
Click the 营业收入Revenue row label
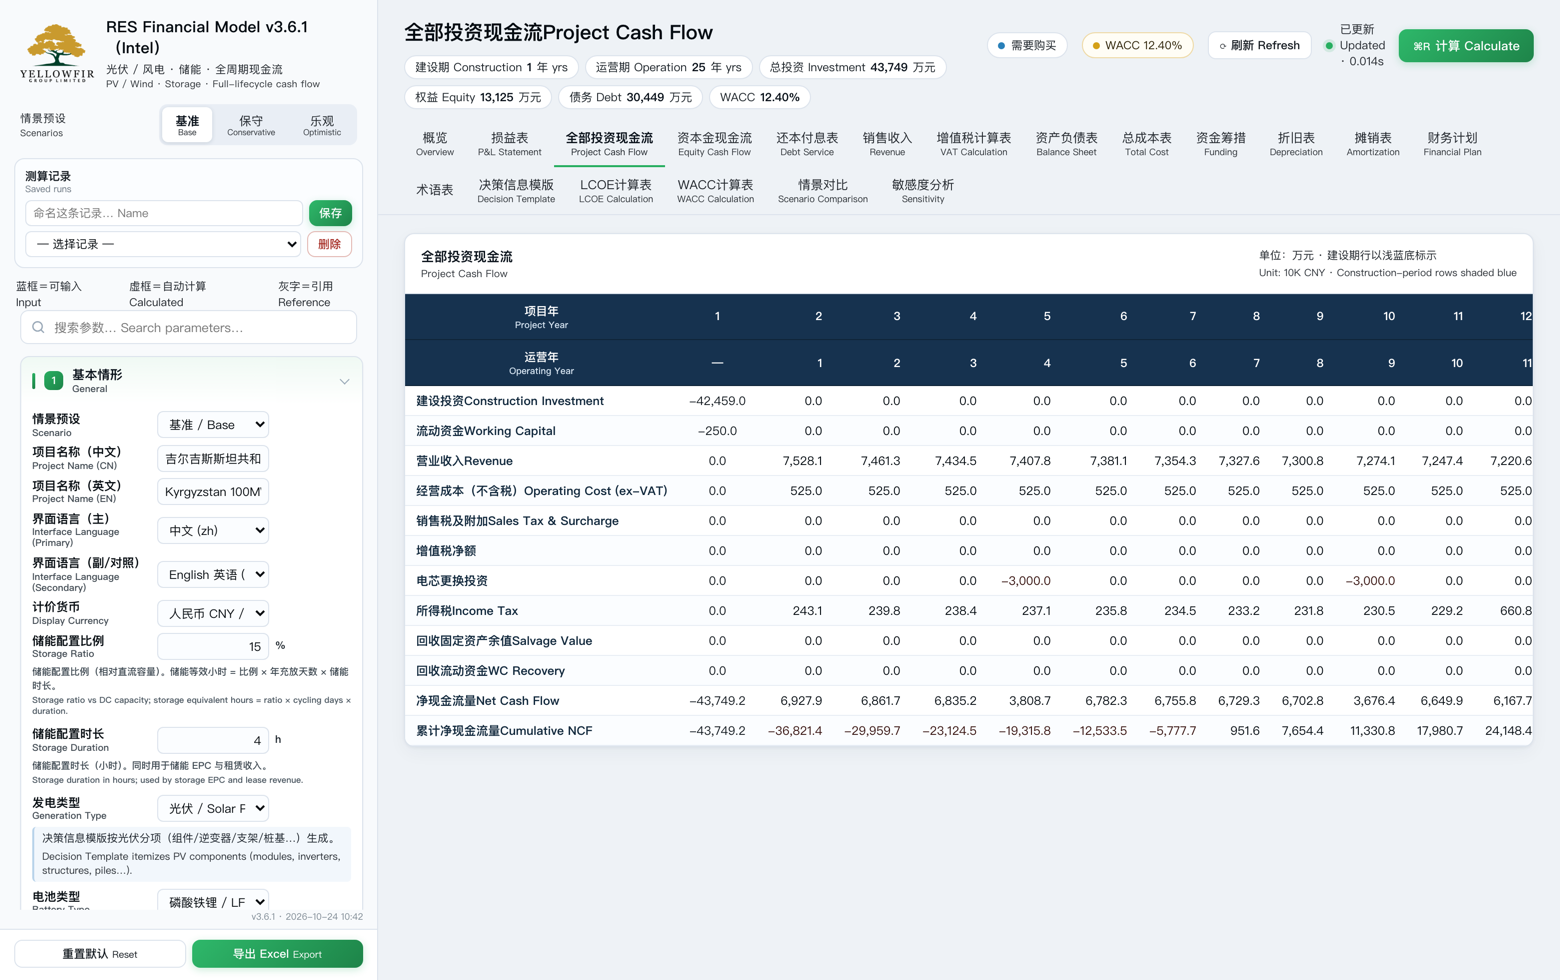tap(464, 461)
